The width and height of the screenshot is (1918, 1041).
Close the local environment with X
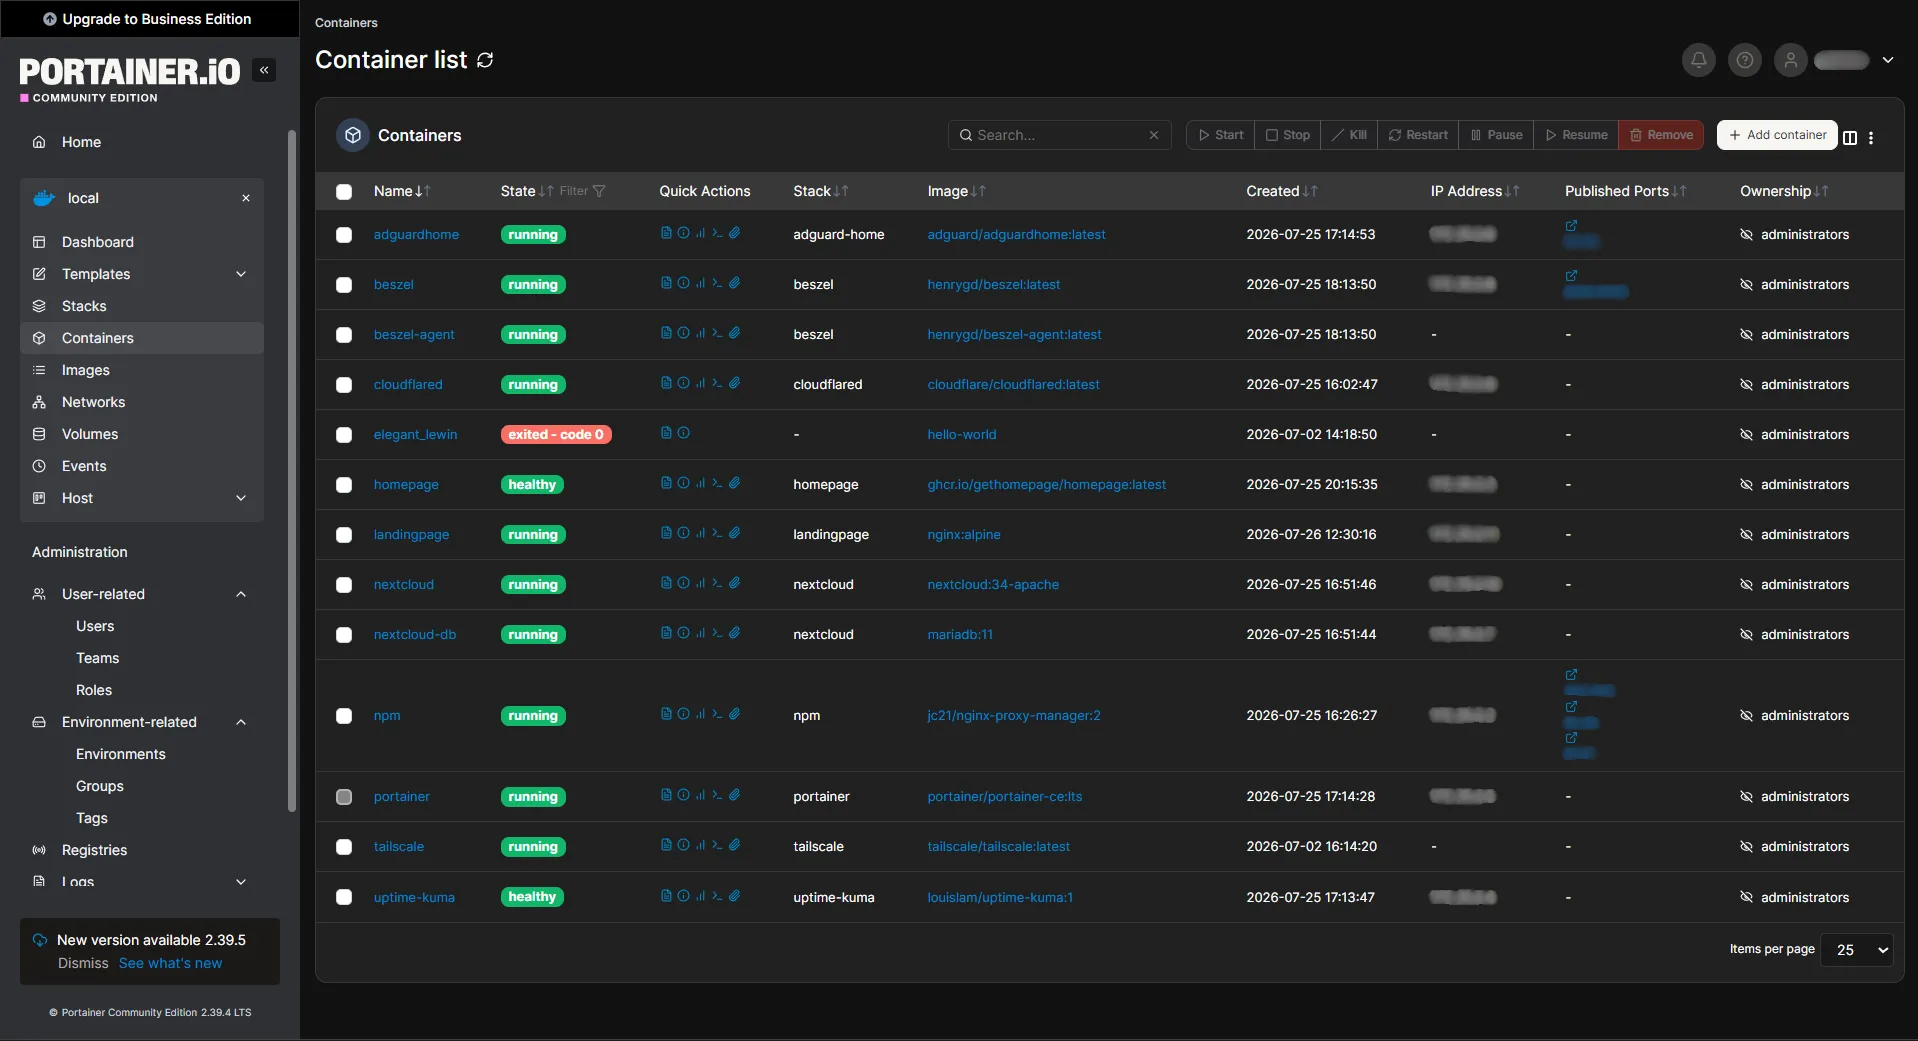[246, 198]
